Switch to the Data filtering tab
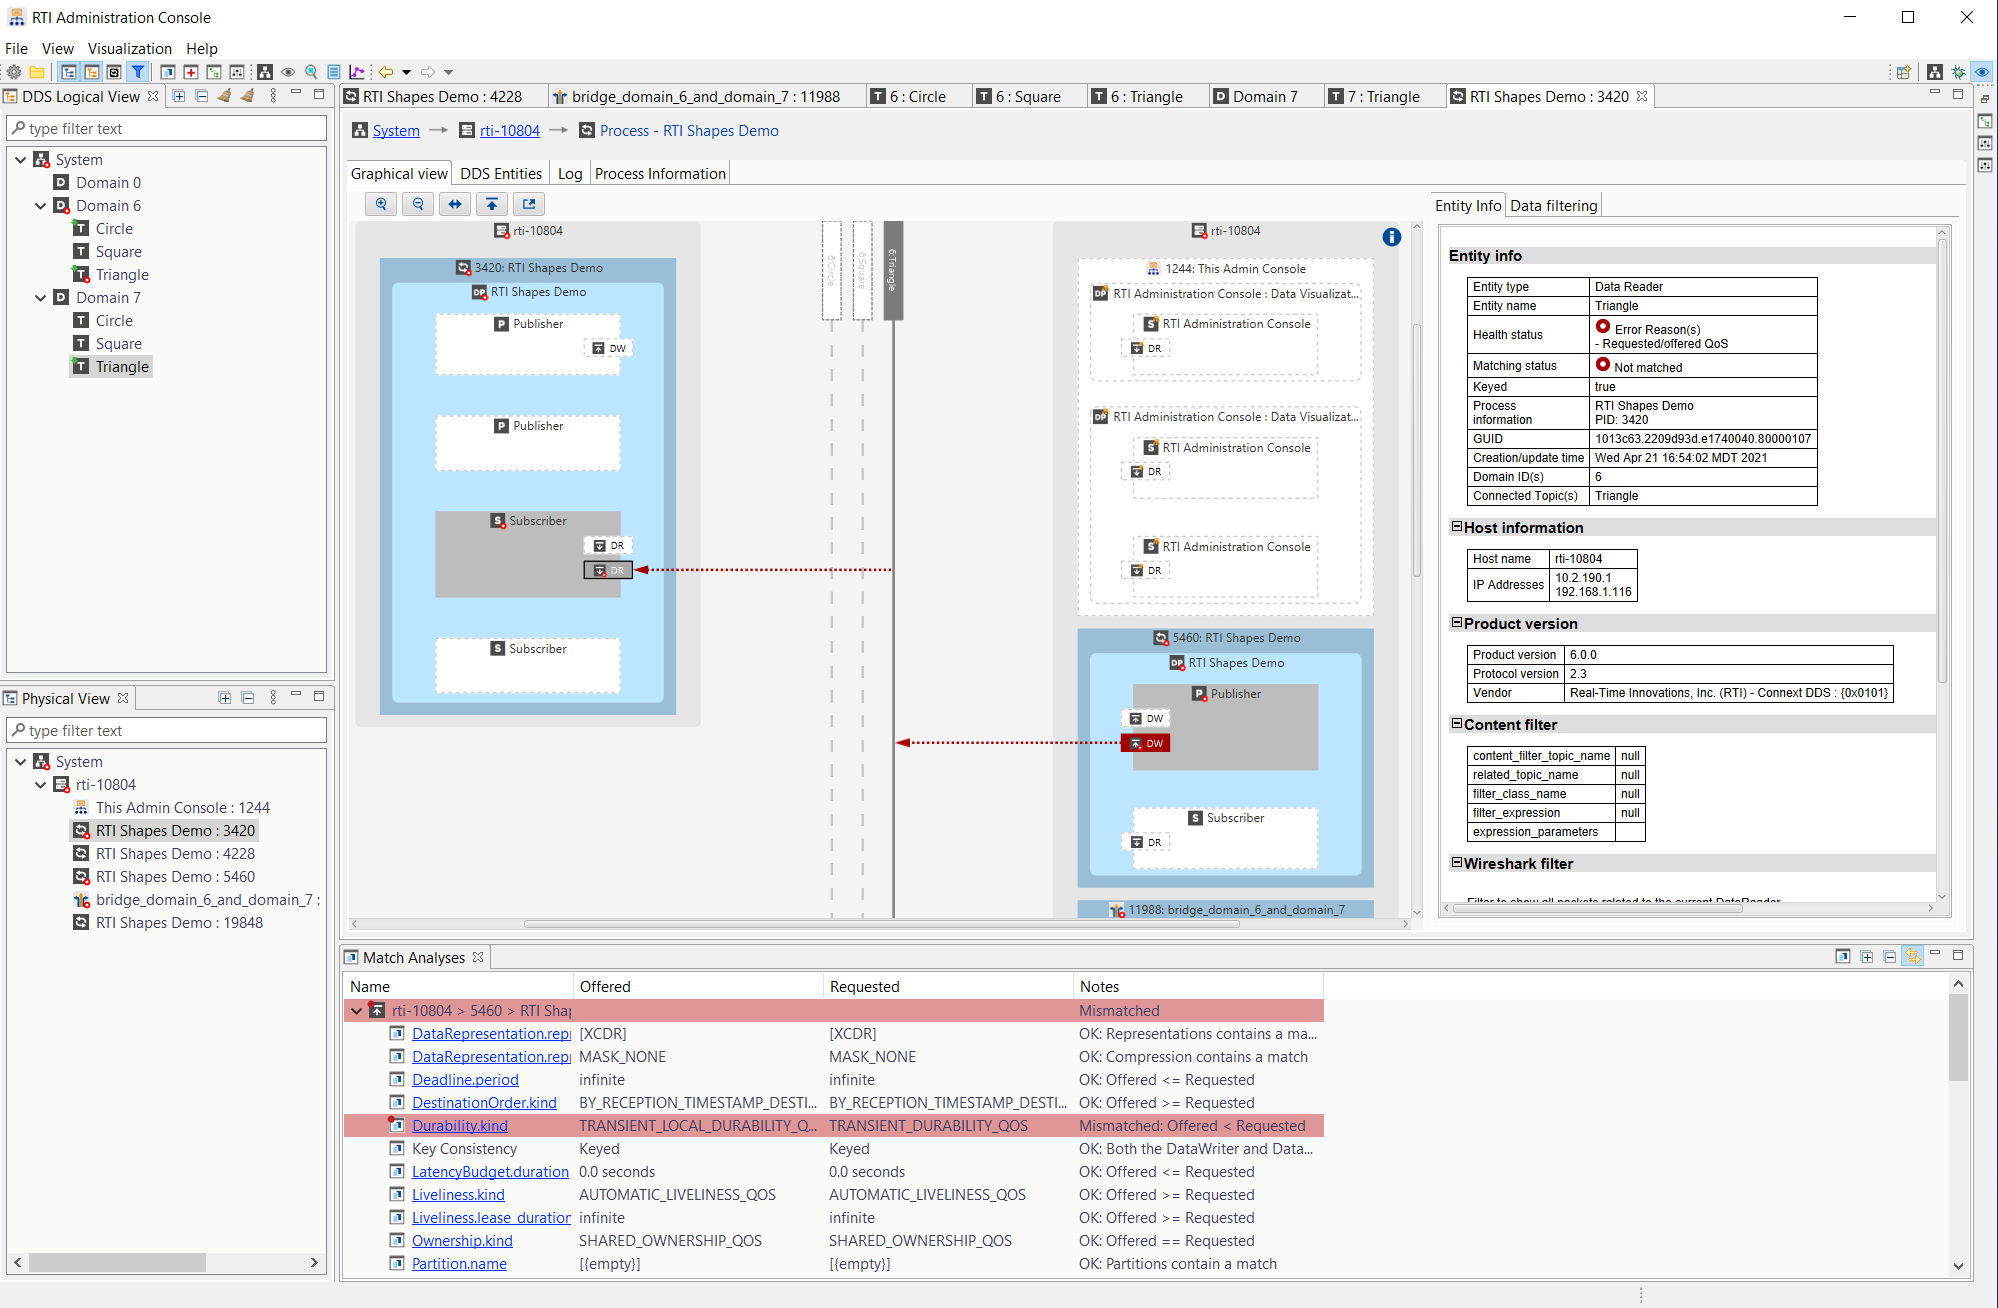The width and height of the screenshot is (1998, 1308). [1553, 205]
